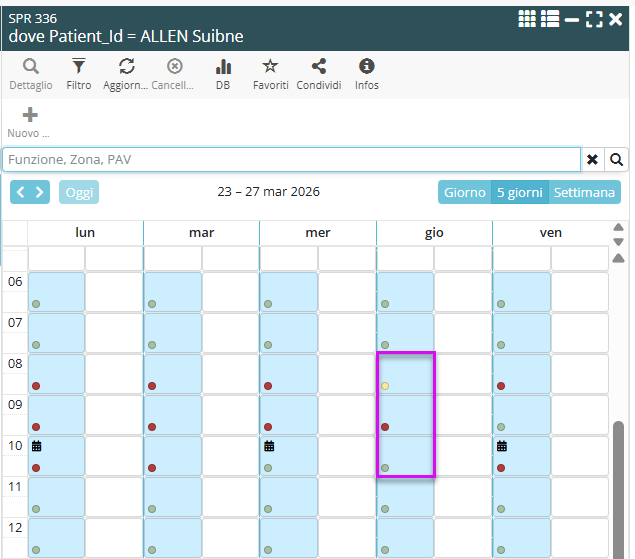Open the Infos icon
Image resolution: width=635 pixels, height=559 pixels.
click(x=367, y=67)
